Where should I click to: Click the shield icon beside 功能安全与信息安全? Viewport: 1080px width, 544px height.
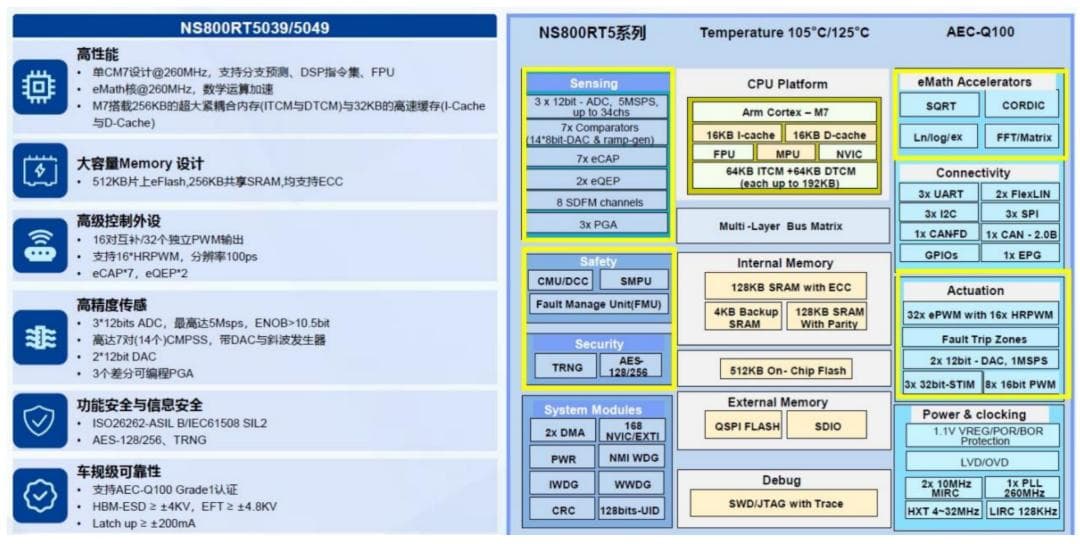click(39, 421)
